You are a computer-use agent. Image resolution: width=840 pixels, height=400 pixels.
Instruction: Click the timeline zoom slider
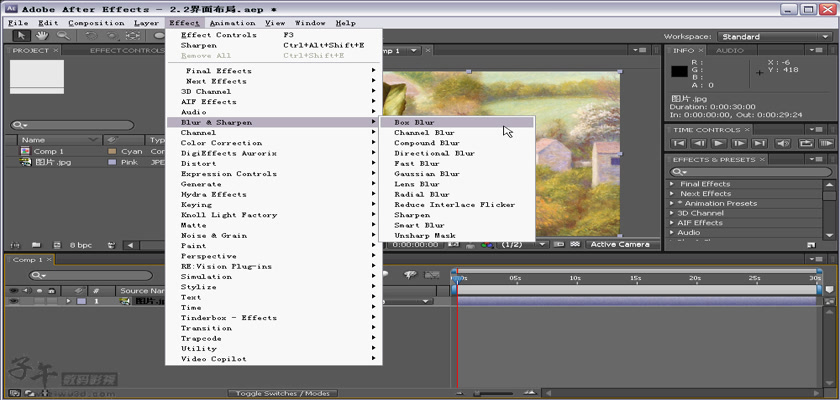494,394
